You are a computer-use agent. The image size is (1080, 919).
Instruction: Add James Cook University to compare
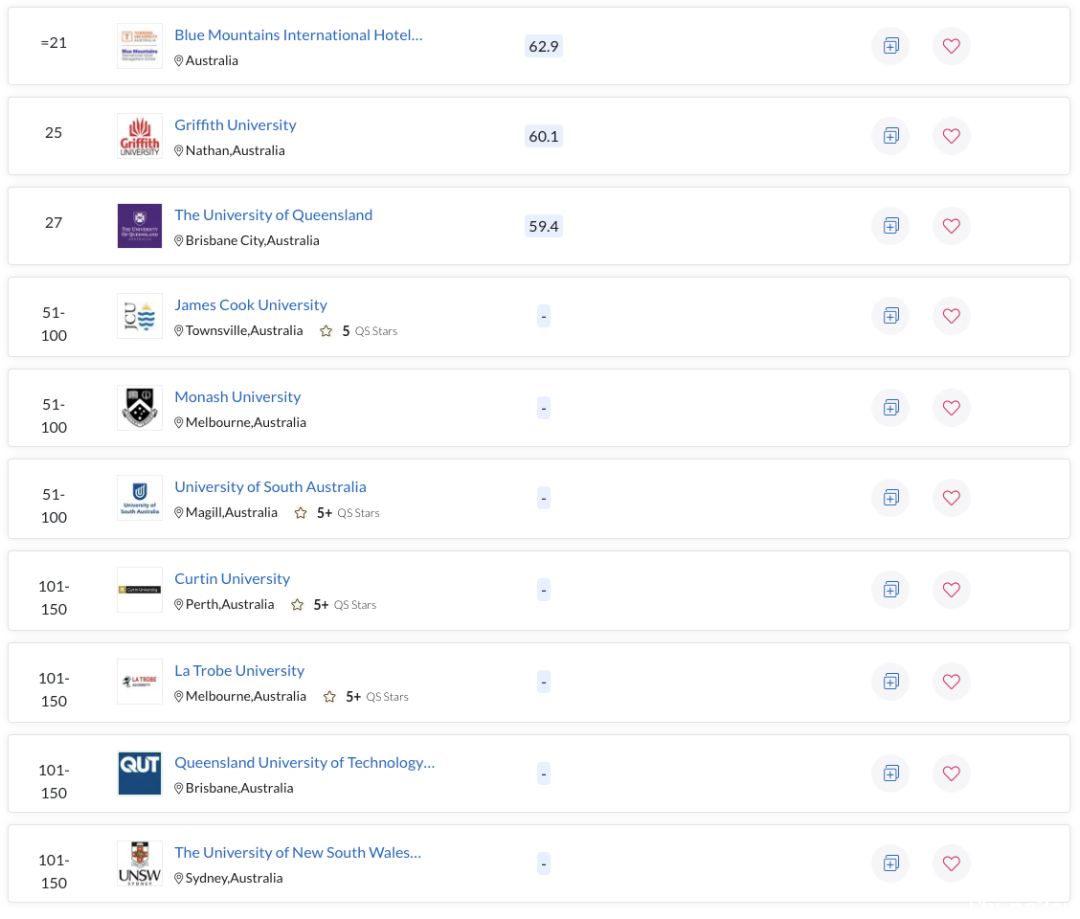click(890, 316)
